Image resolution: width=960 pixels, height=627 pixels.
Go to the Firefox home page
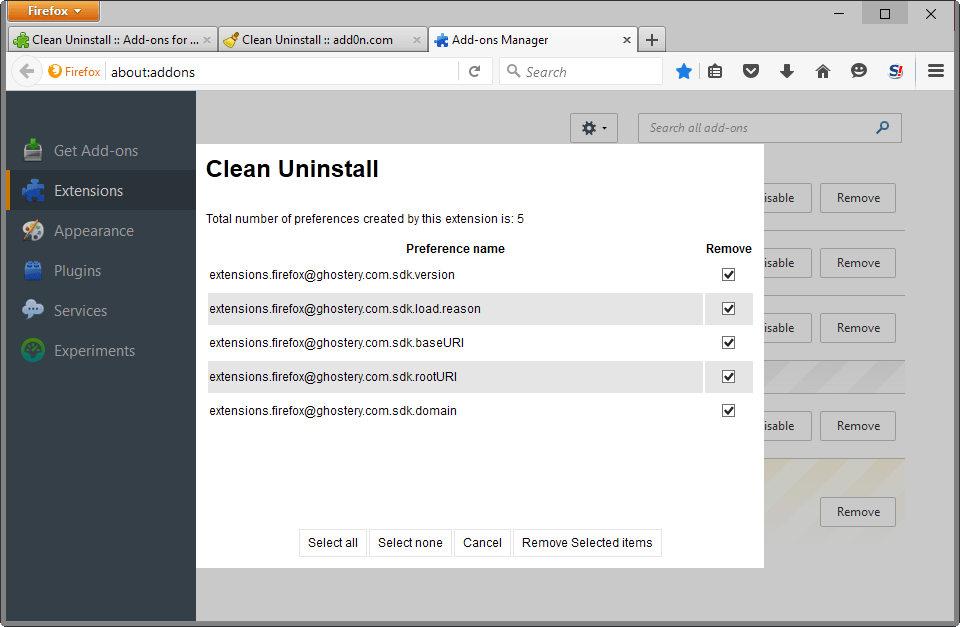coord(823,71)
